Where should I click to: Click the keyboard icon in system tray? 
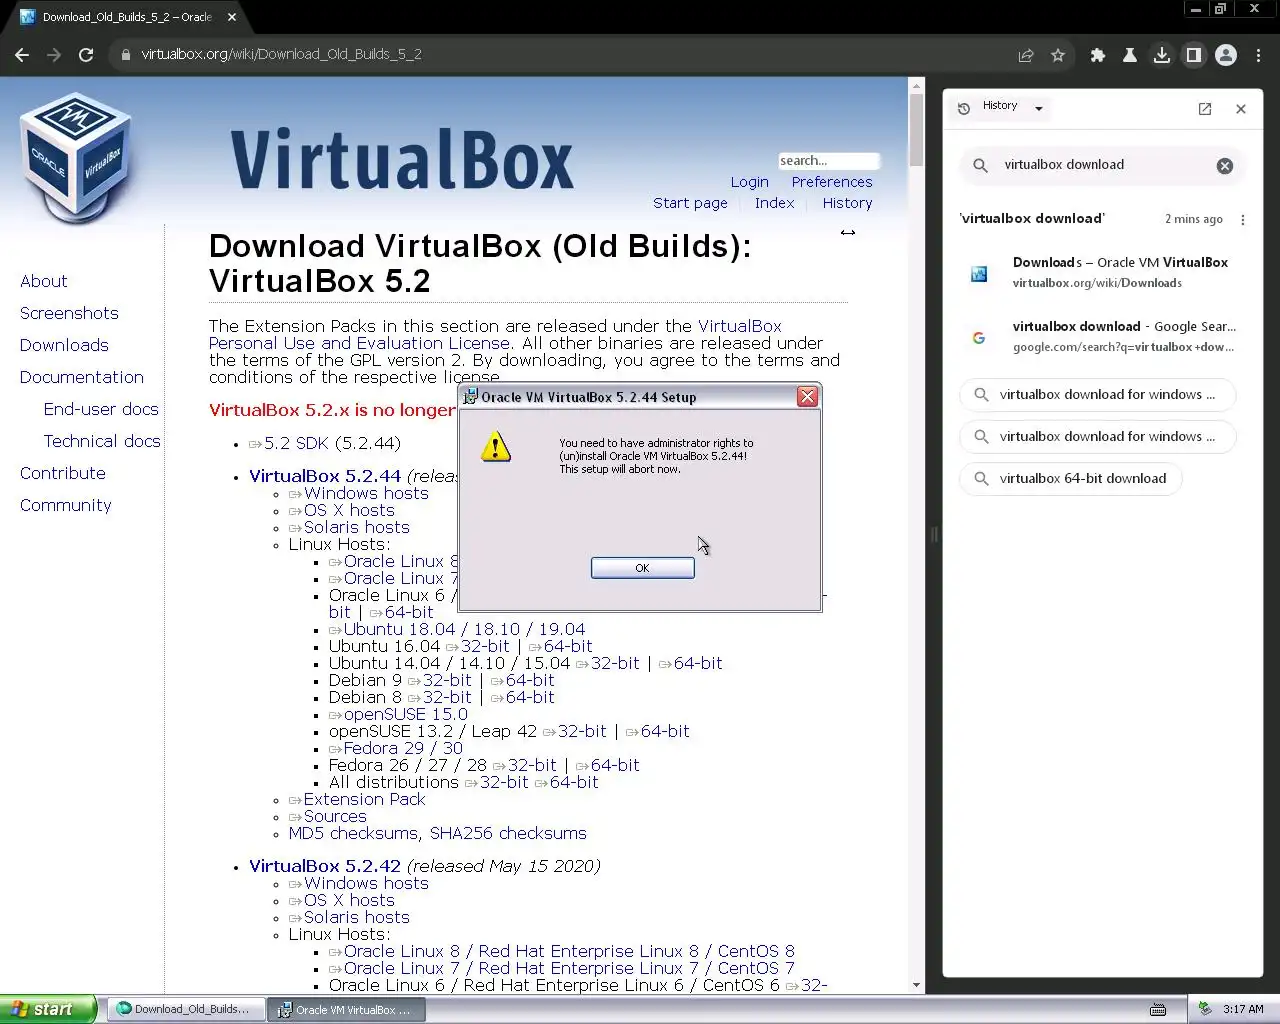[1158, 1009]
